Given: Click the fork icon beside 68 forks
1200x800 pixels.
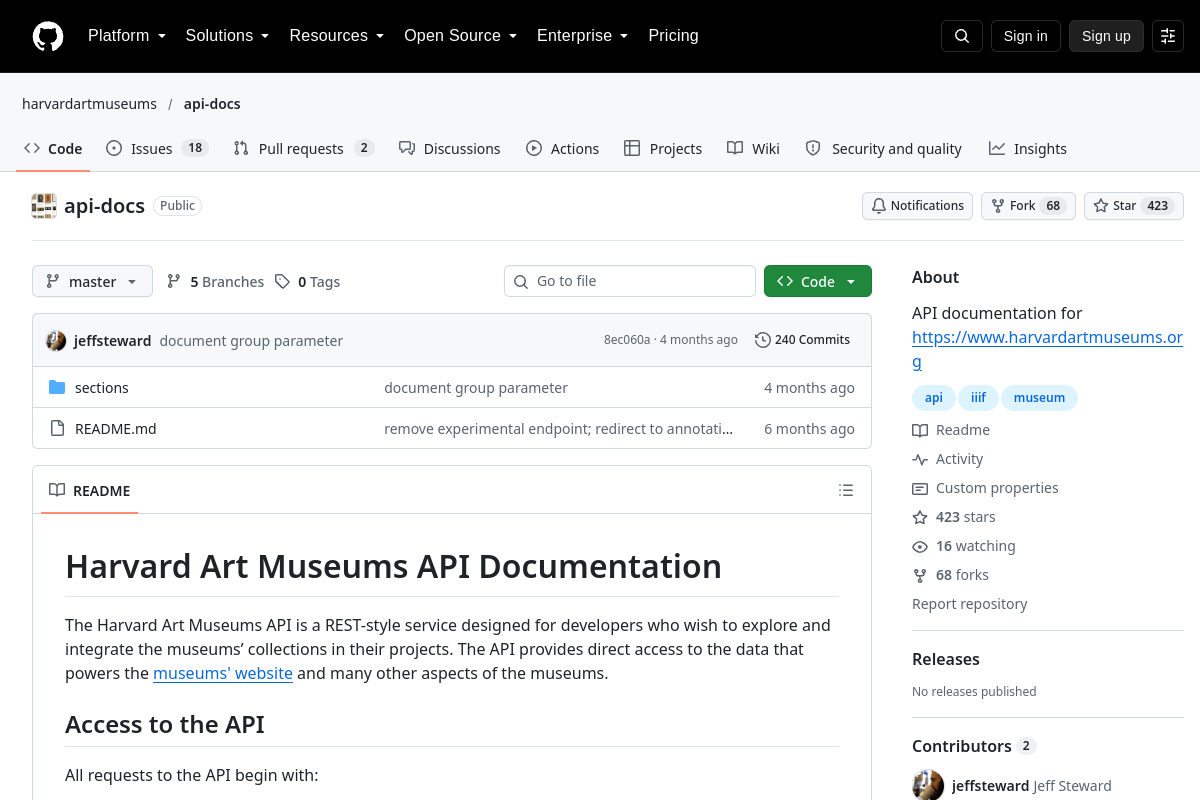Looking at the screenshot, I should [920, 575].
